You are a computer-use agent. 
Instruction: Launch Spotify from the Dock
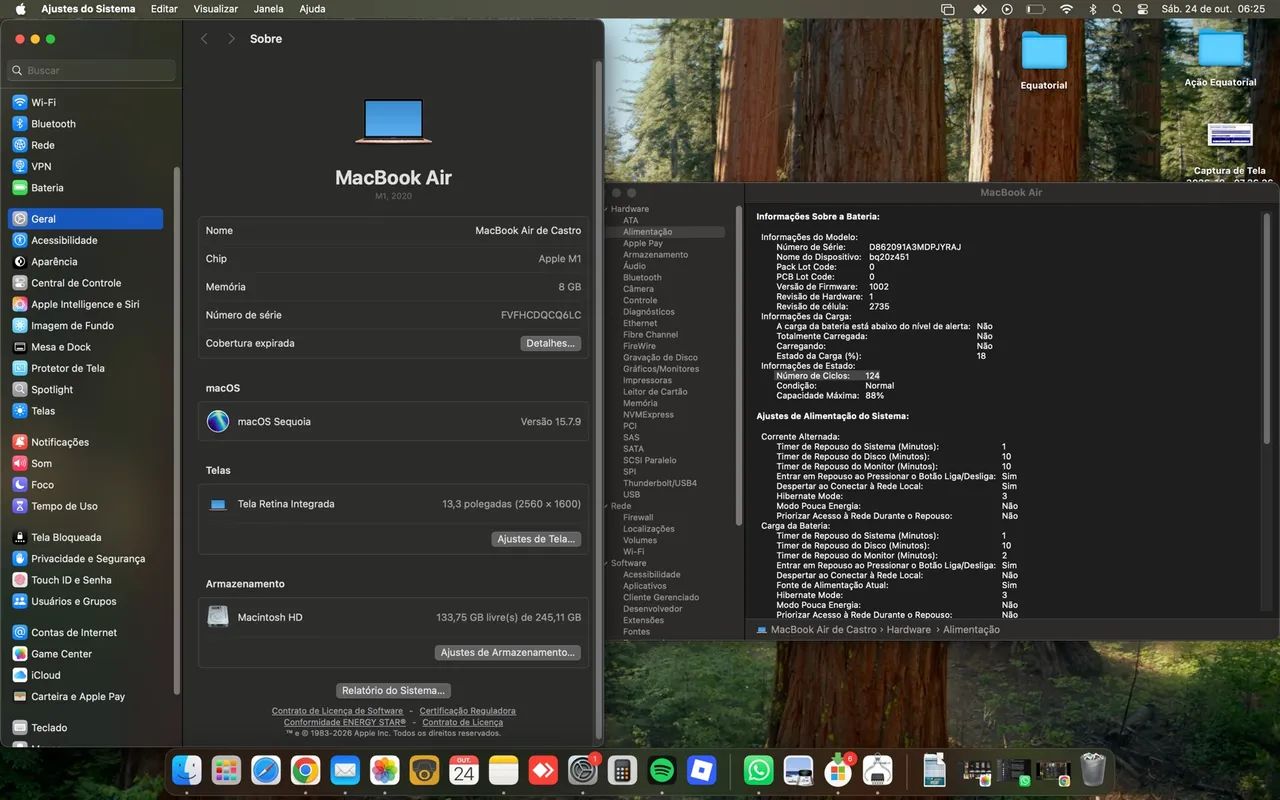pos(662,770)
